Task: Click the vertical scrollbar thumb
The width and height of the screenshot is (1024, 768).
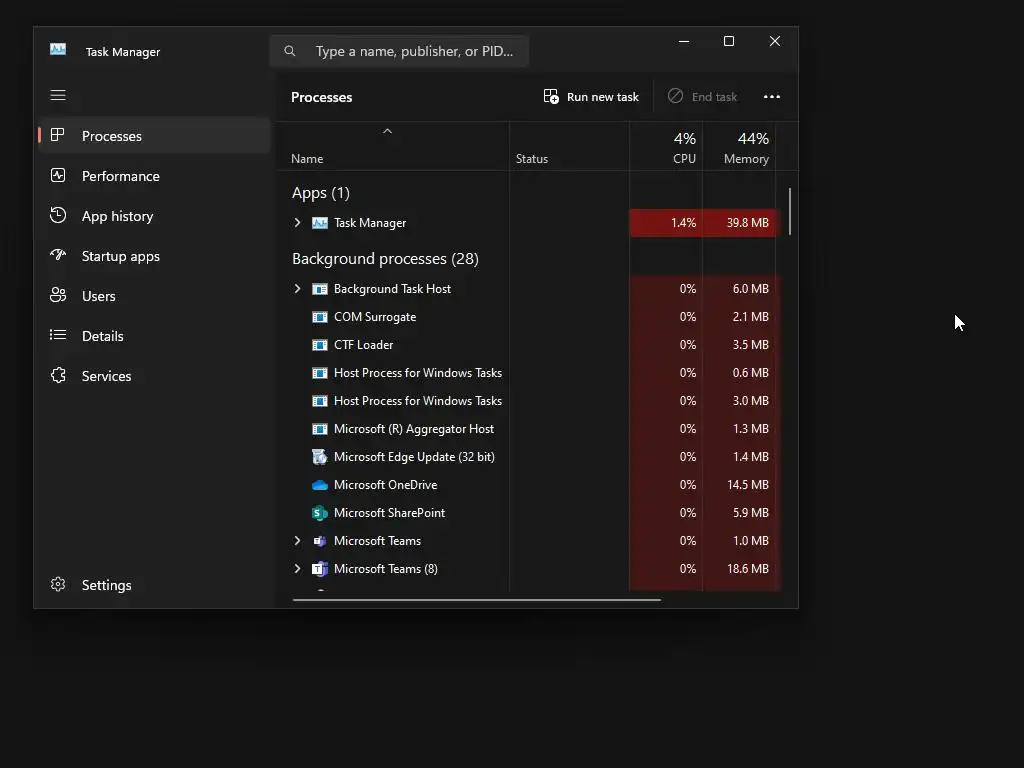Action: coord(790,212)
